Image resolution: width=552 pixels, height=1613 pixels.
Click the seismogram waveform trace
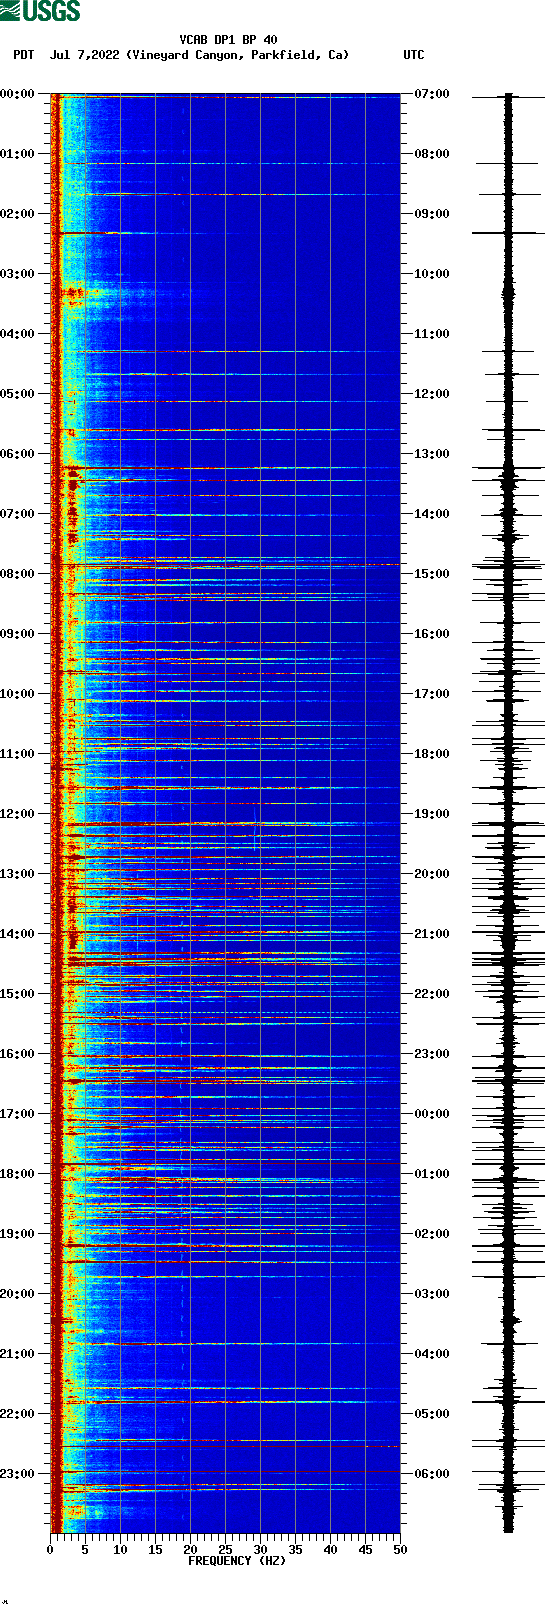coord(508,813)
